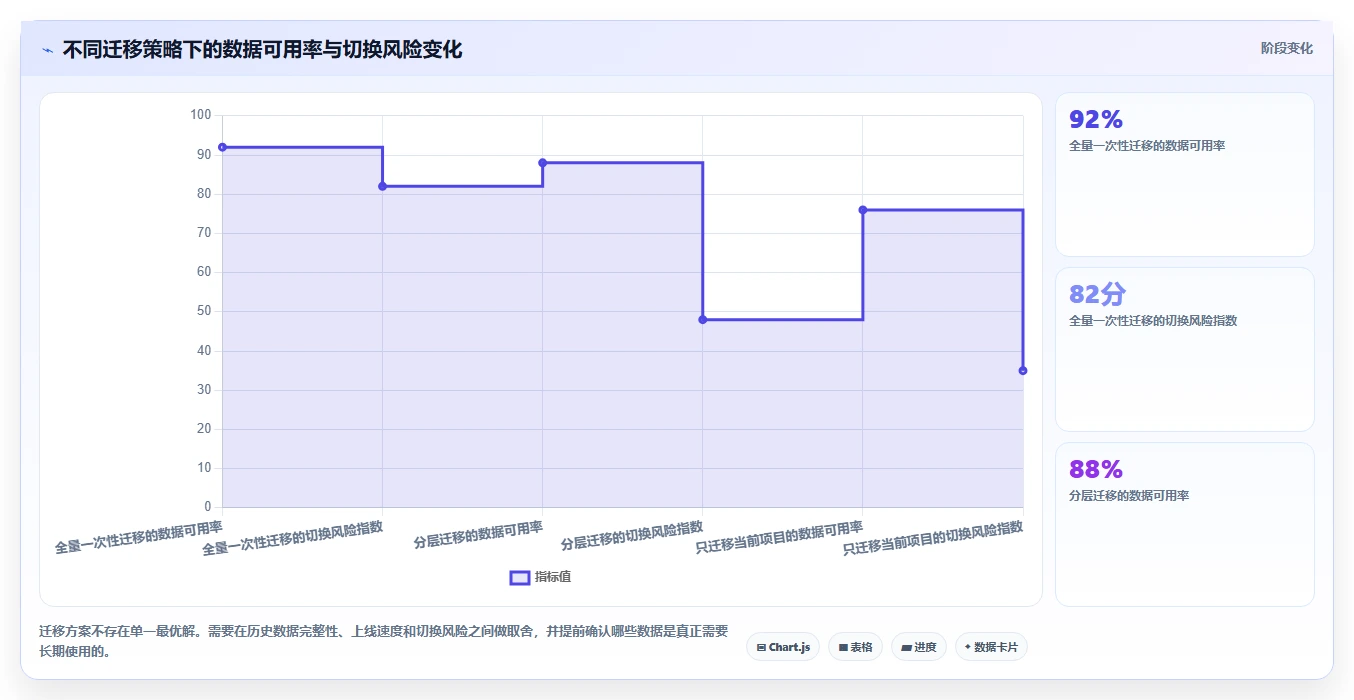Click the 分层迁移的数据可用率 card caption
This screenshot has height=700, width=1354.
[x=1129, y=496]
